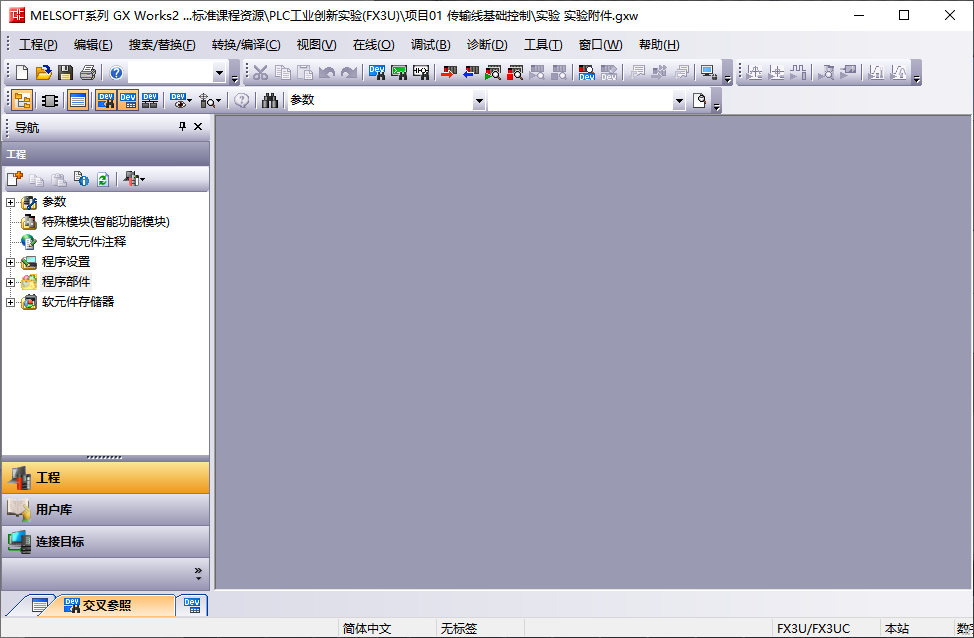The height and width of the screenshot is (638, 974).
Task: Open the empty combo box dropdown next to 参数
Action: click(679, 100)
